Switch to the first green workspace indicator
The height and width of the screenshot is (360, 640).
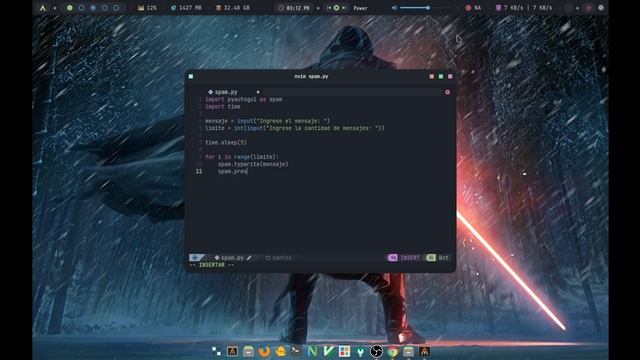coord(70,8)
